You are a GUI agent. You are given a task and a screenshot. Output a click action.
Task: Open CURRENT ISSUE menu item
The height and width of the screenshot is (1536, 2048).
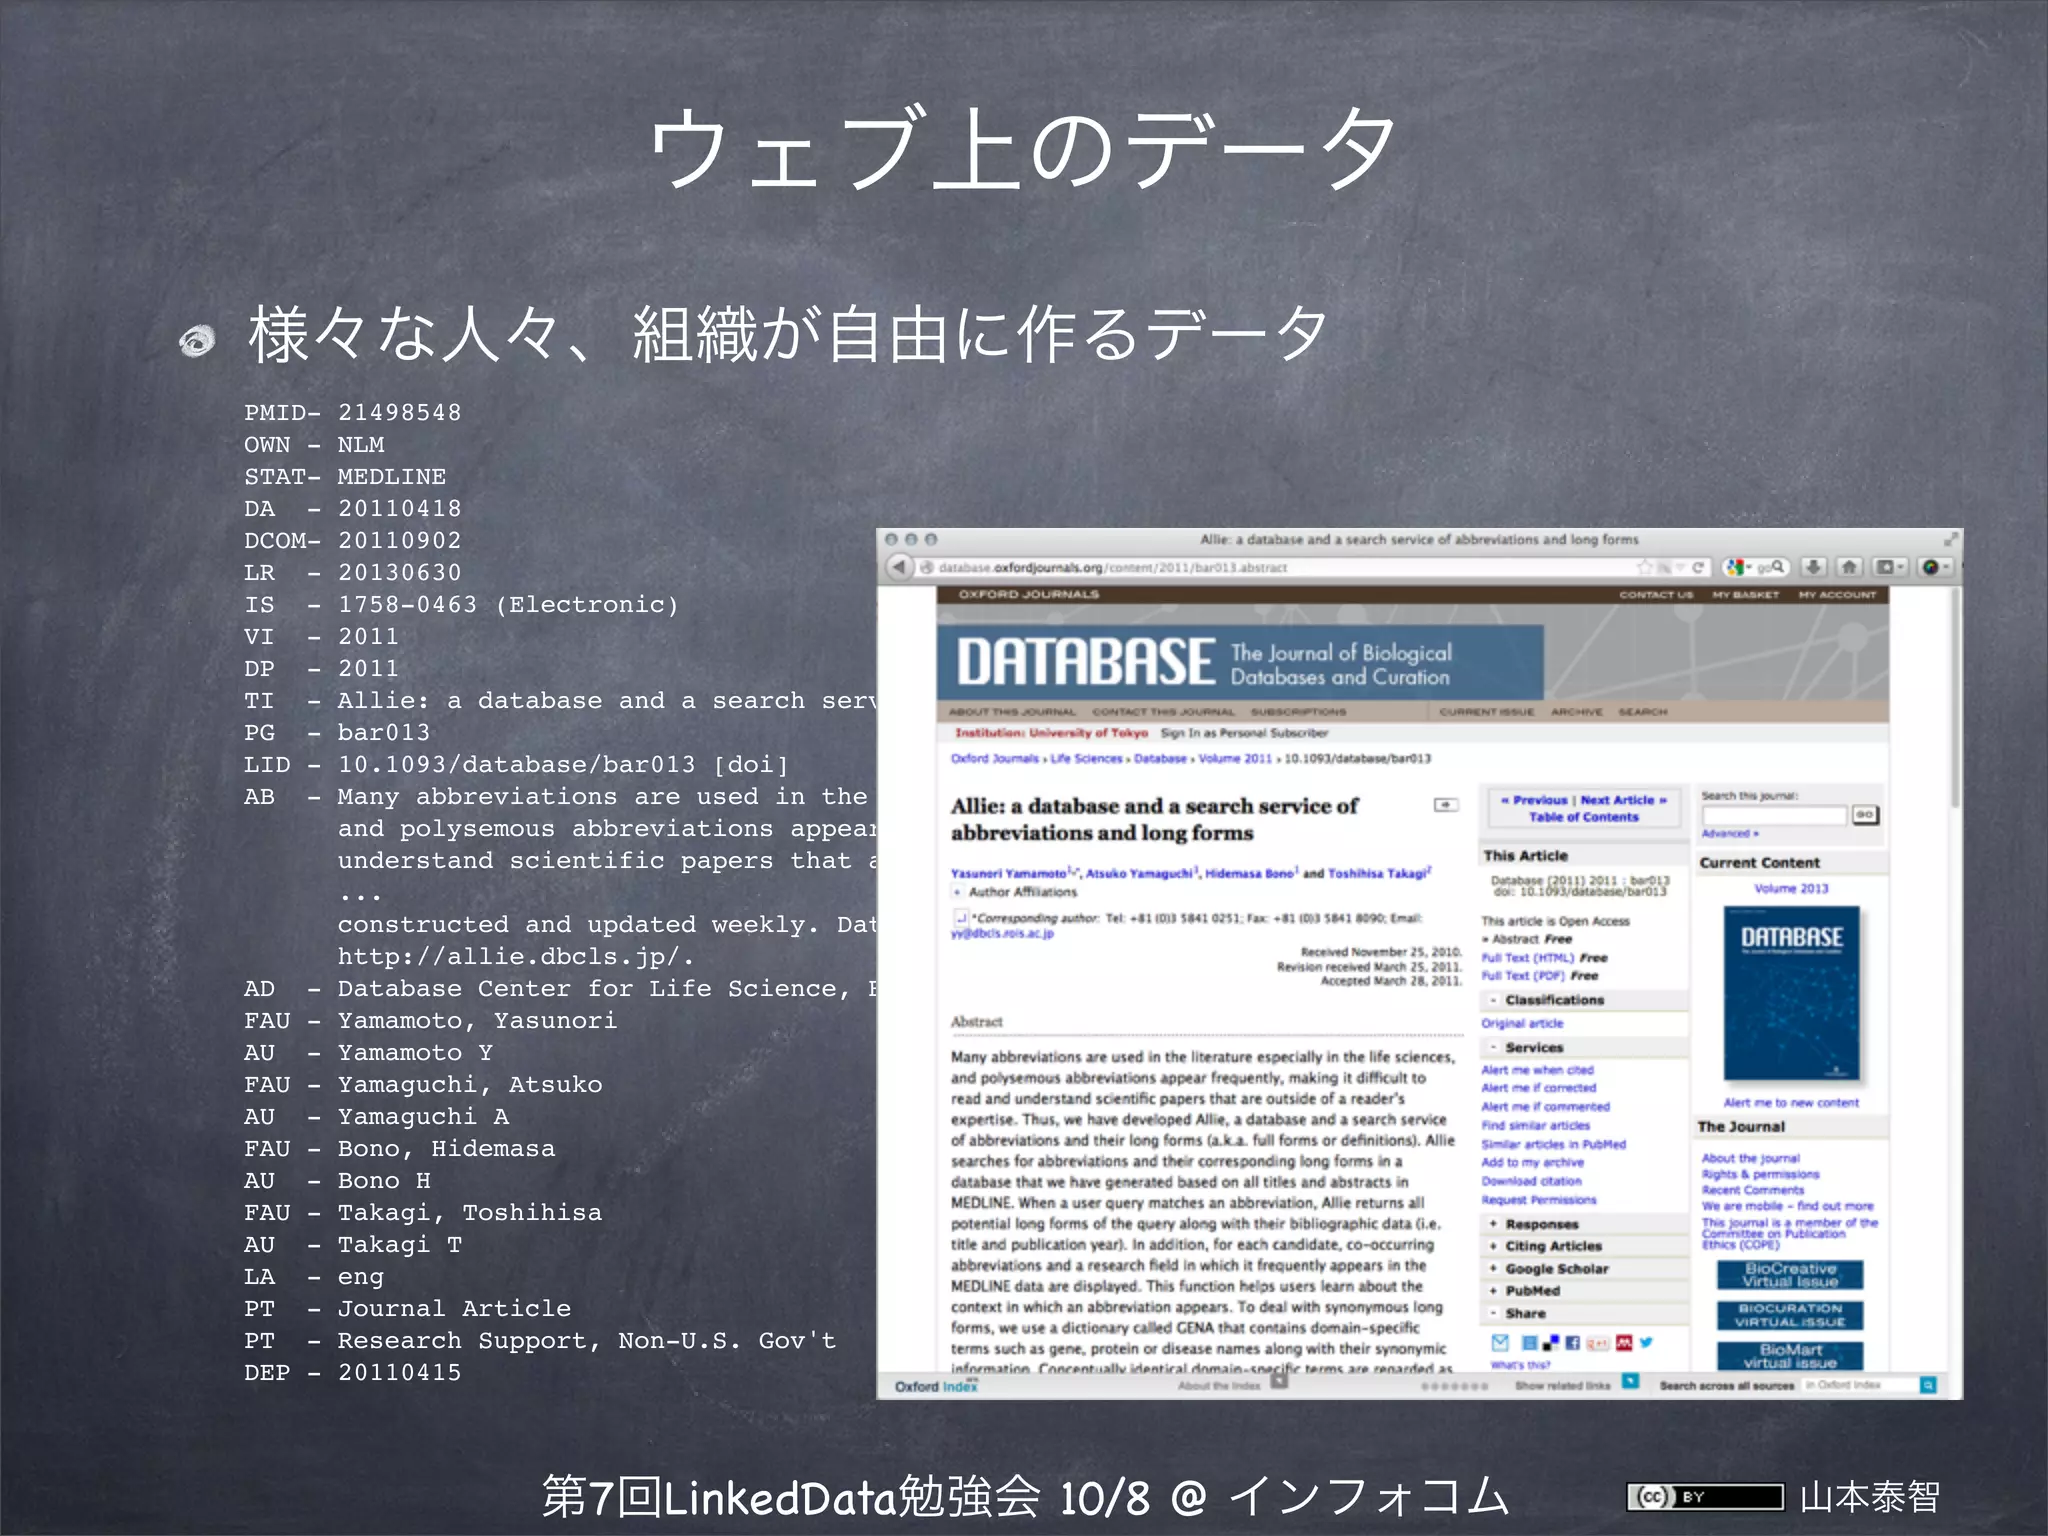coord(1486,712)
